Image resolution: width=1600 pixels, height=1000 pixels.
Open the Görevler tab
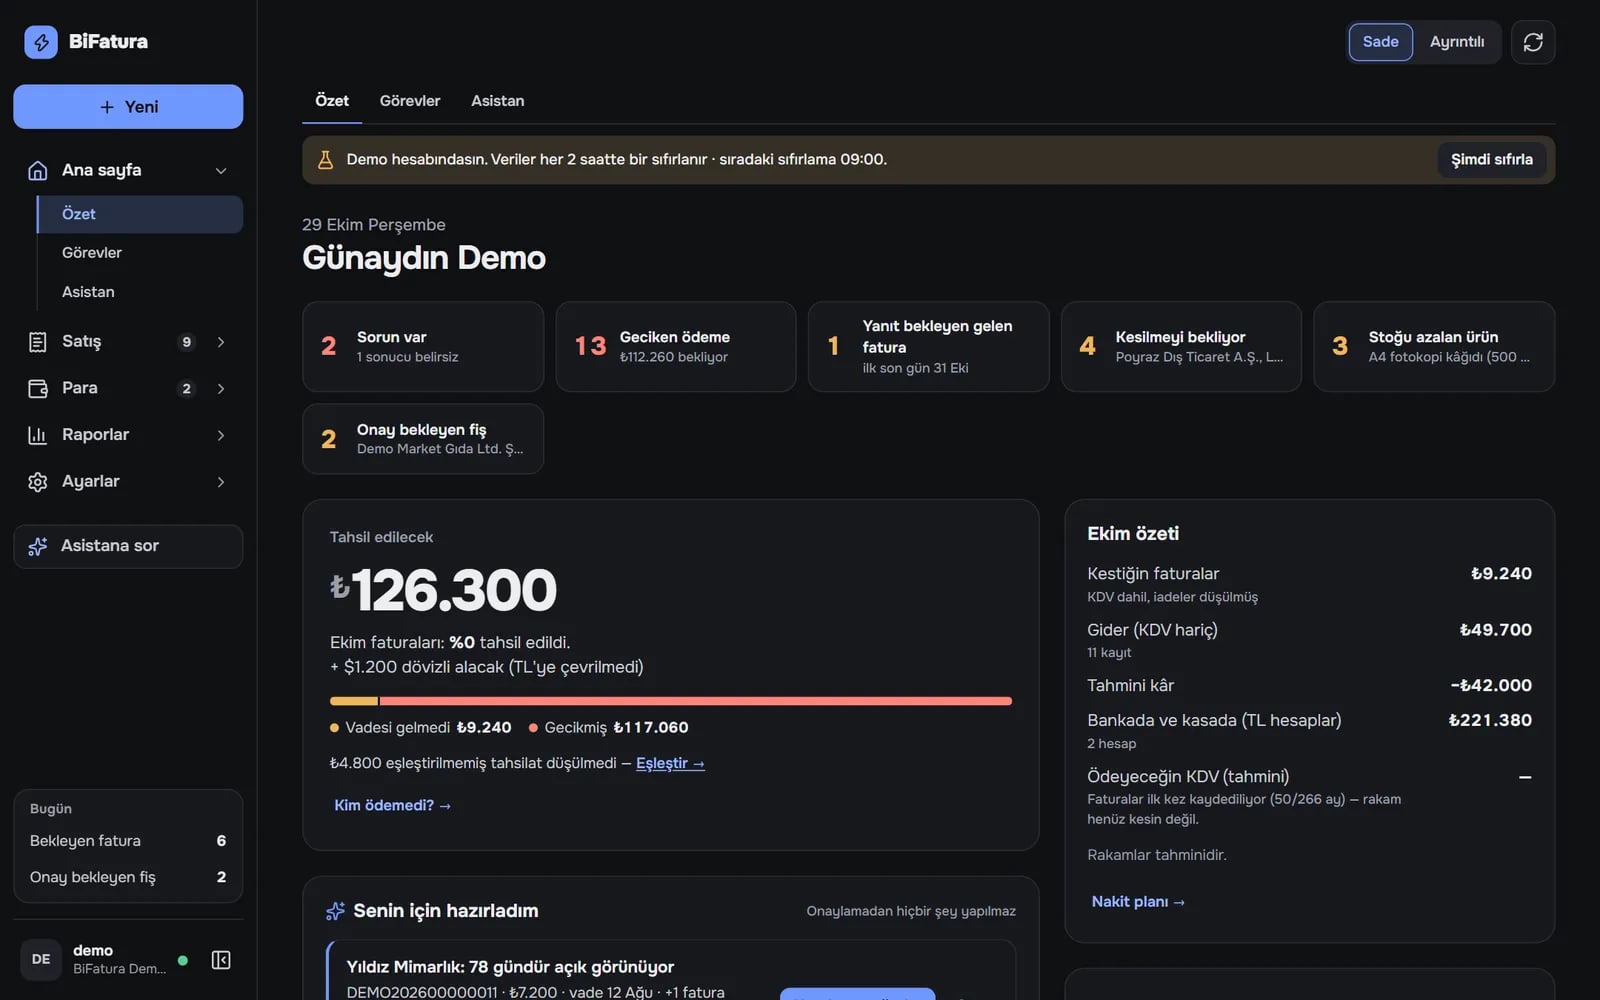click(410, 101)
